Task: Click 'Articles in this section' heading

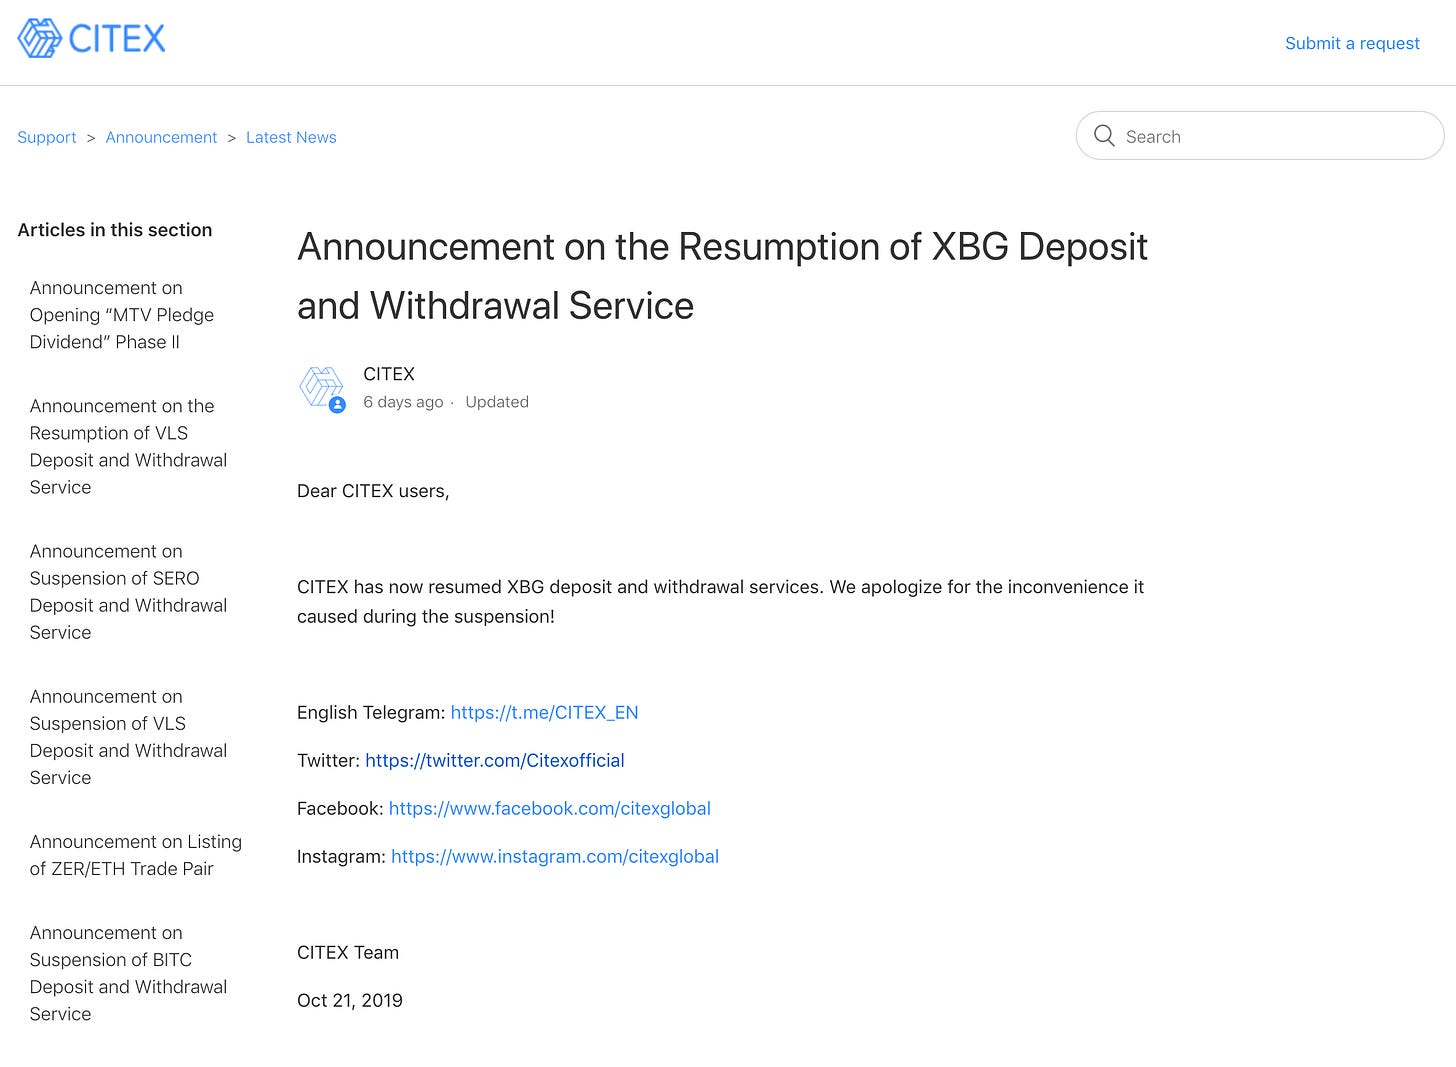Action: point(115,230)
